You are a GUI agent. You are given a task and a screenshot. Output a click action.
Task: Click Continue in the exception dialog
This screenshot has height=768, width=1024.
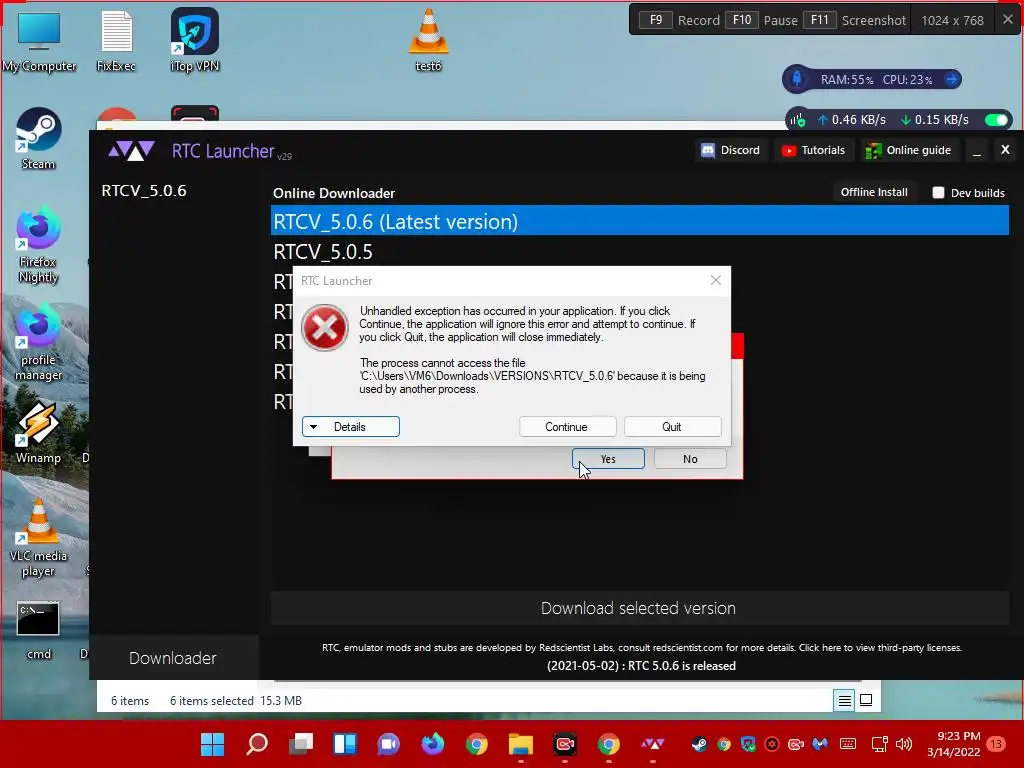[567, 426]
